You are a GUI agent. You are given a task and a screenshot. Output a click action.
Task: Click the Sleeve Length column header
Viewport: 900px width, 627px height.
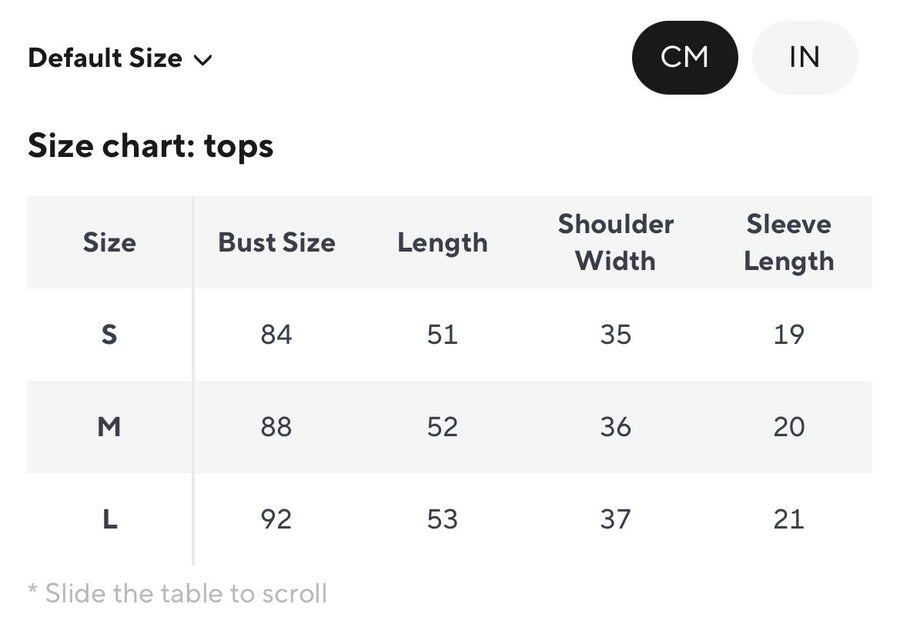[x=789, y=243]
